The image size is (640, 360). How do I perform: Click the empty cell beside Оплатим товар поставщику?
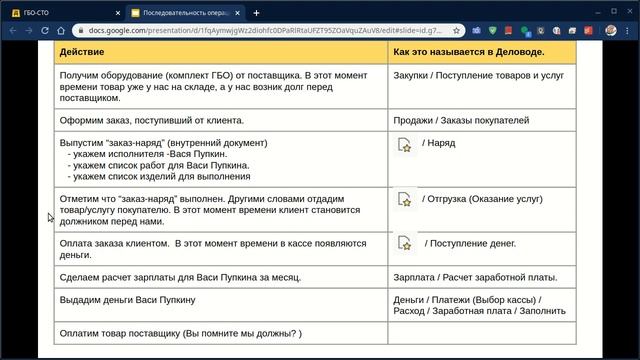click(x=482, y=333)
